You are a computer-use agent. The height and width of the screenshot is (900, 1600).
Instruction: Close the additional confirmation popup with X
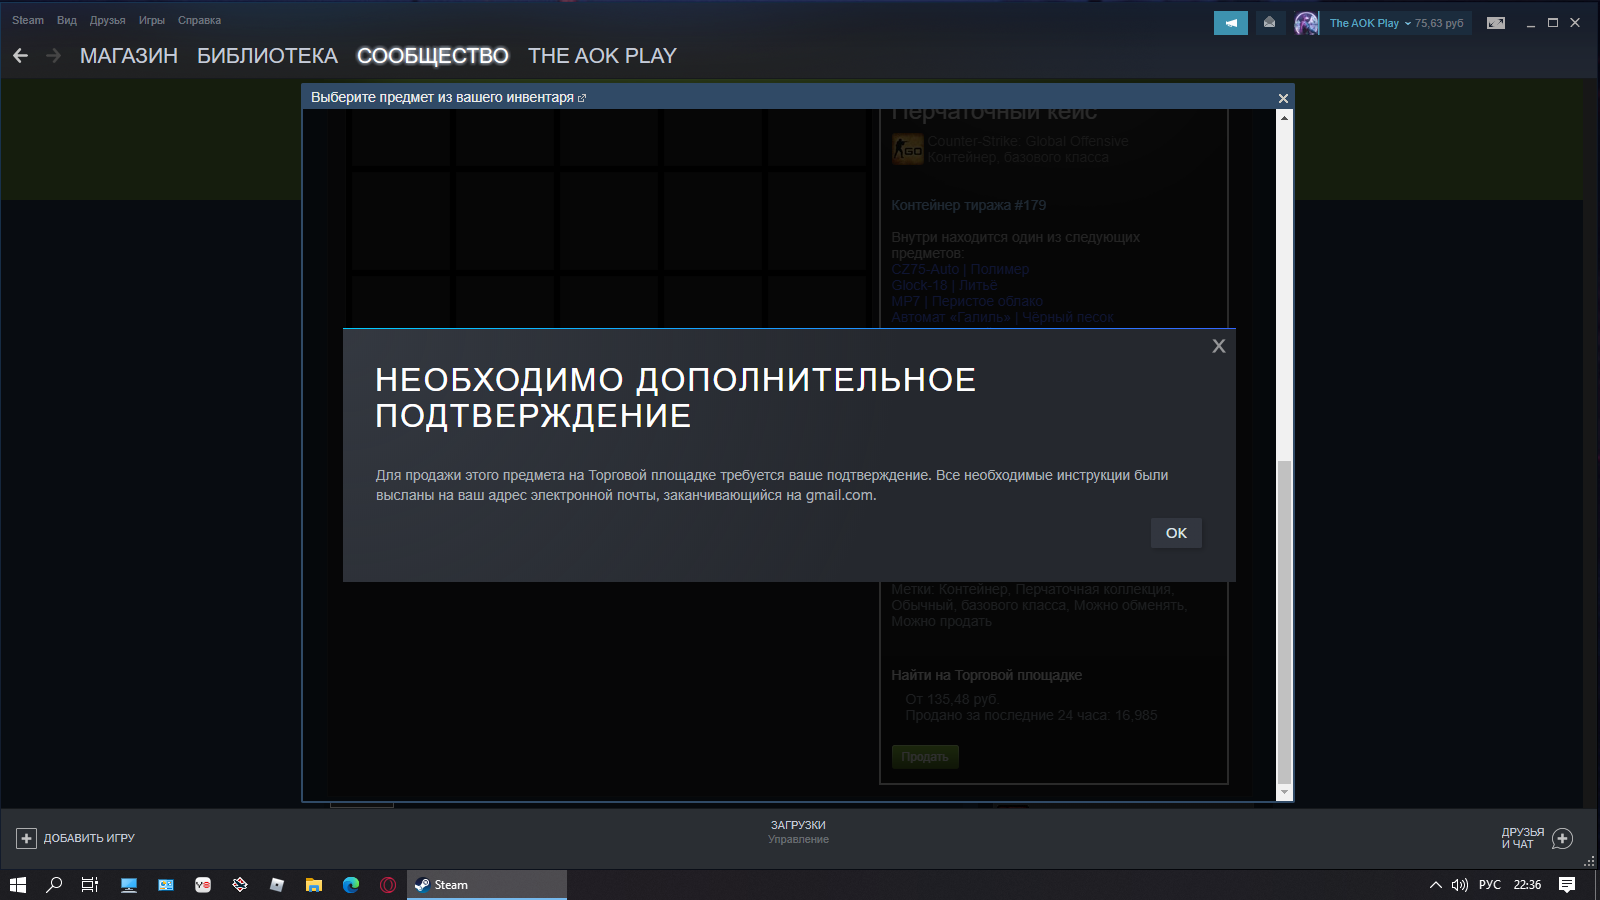pyautogui.click(x=1218, y=346)
